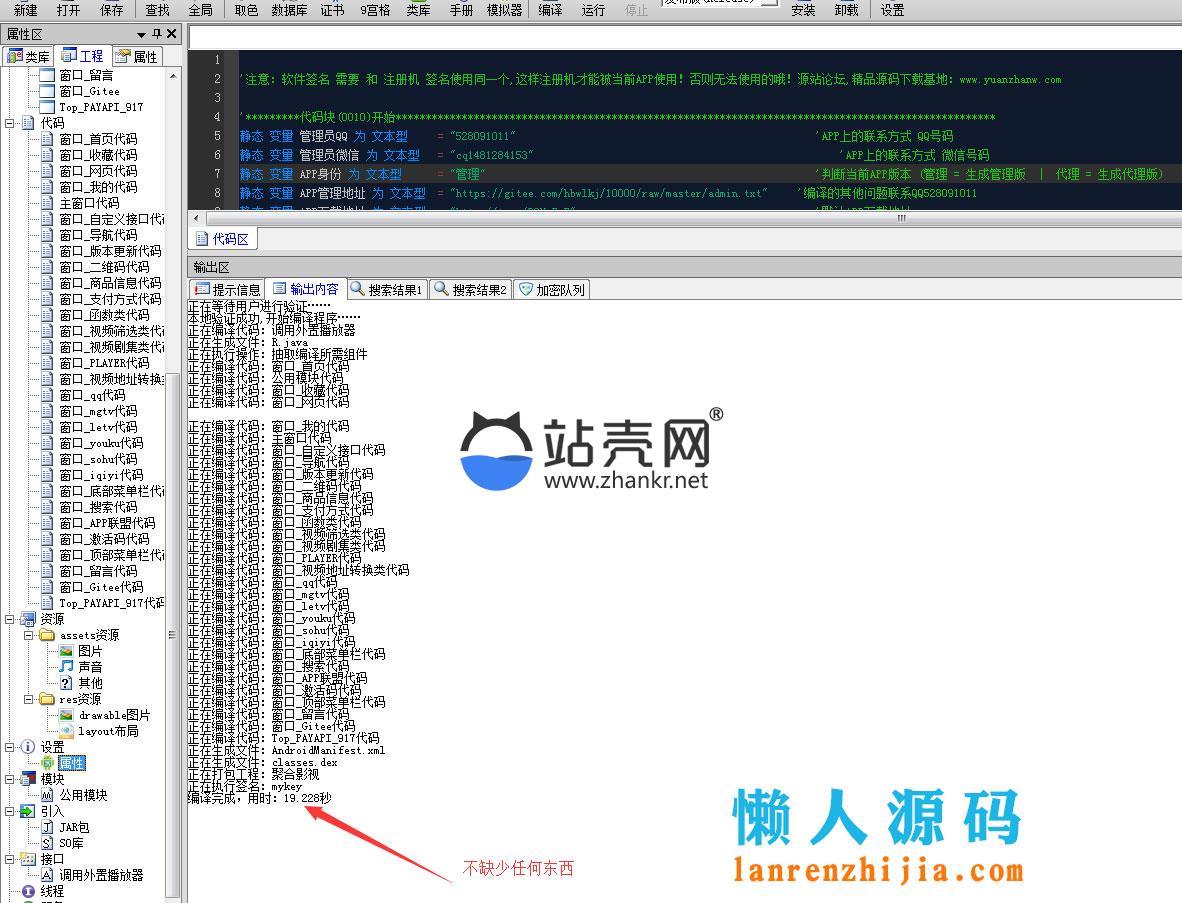Open 窗口_首页代码 in the tree
1182x903 pixels.
(97, 139)
